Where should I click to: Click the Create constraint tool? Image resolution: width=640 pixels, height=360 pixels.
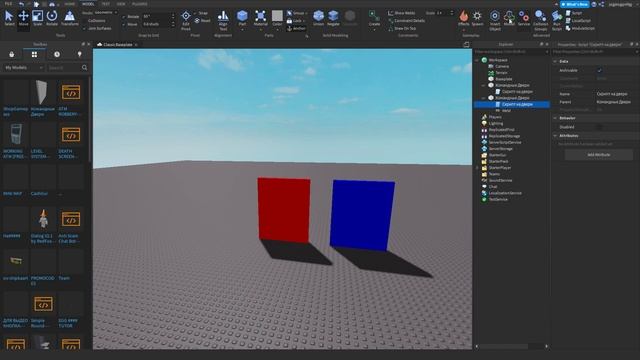point(374,19)
